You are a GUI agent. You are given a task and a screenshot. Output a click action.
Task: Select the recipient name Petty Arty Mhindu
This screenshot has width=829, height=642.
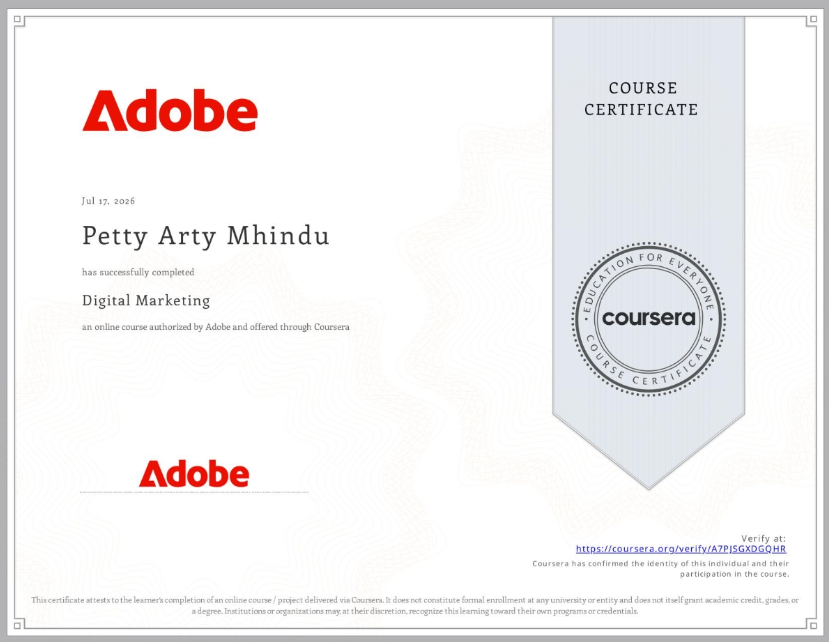(x=206, y=236)
